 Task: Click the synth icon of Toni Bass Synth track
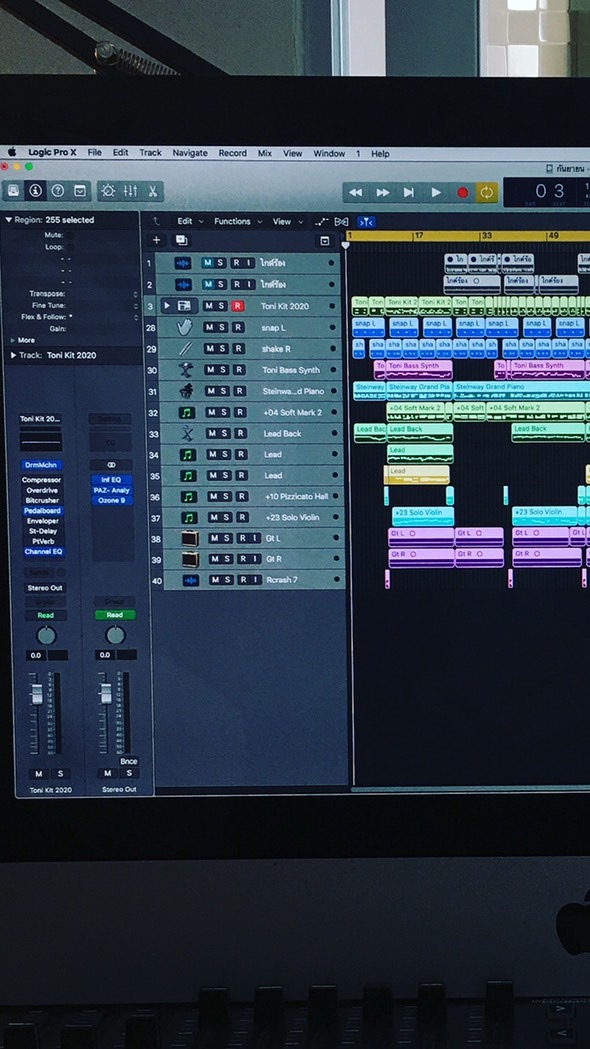tap(186, 369)
